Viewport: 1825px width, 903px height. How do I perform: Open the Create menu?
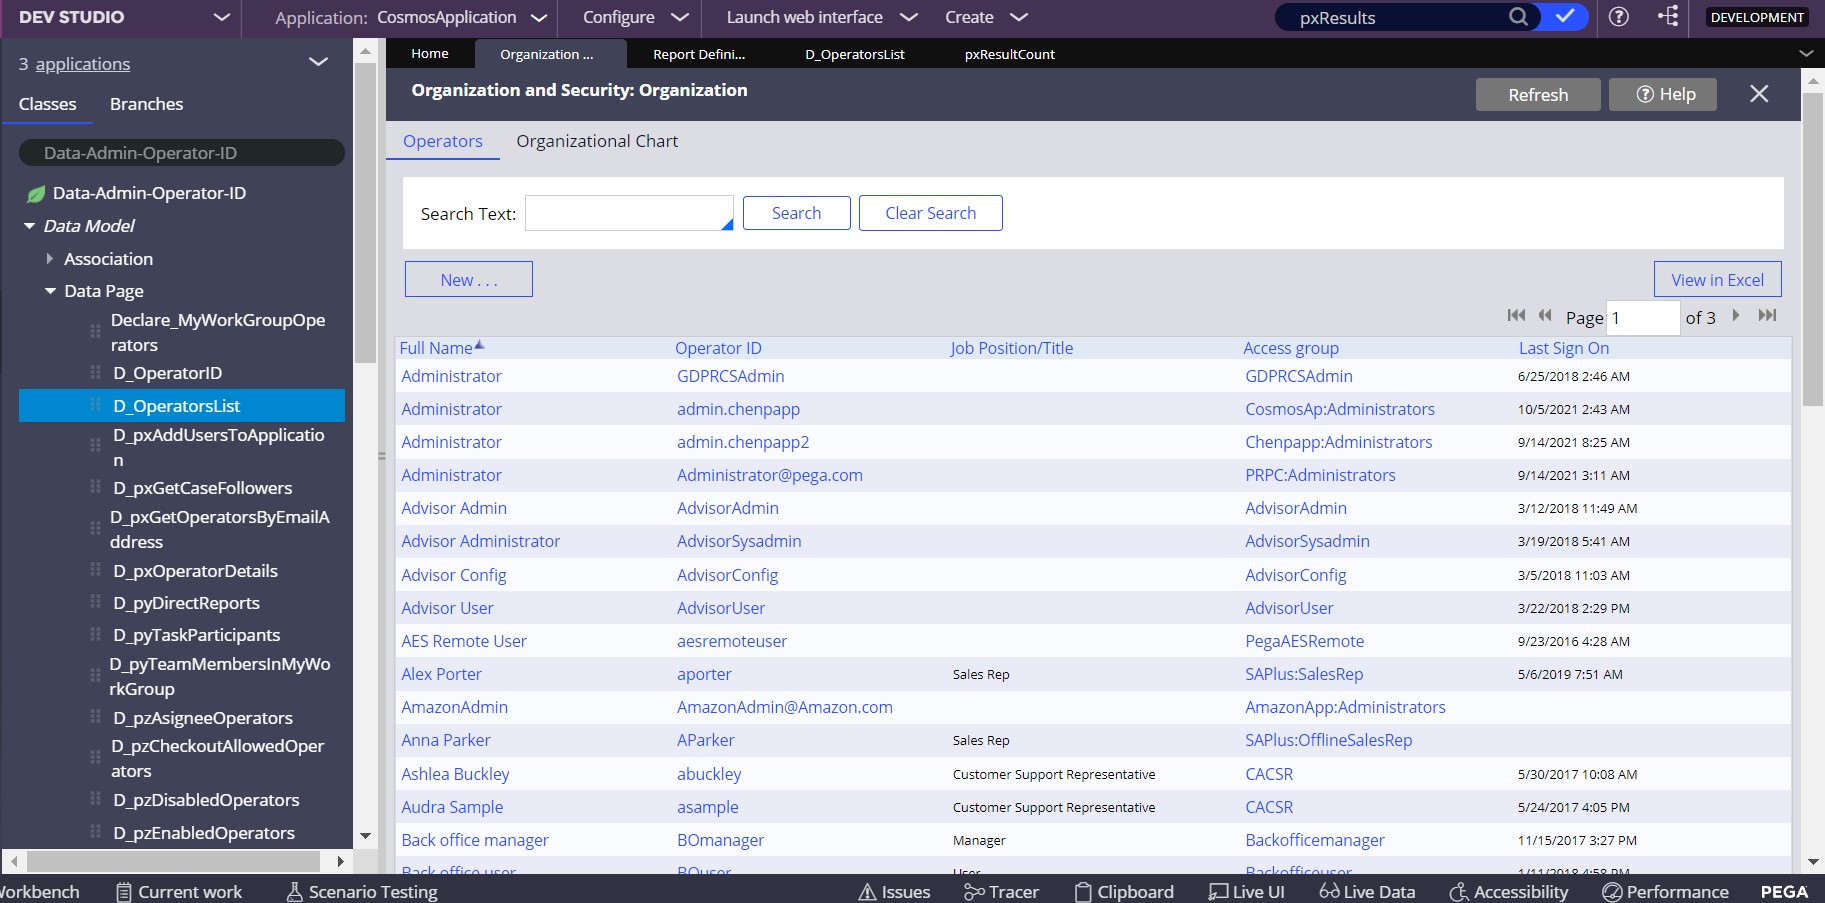point(986,18)
